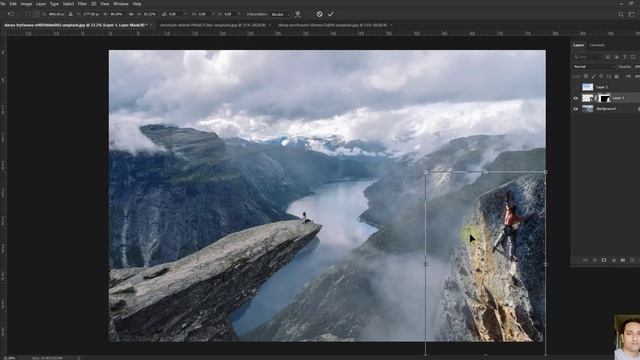Click the new group folder icon
Screen dimensions: 640x360
coord(623,260)
